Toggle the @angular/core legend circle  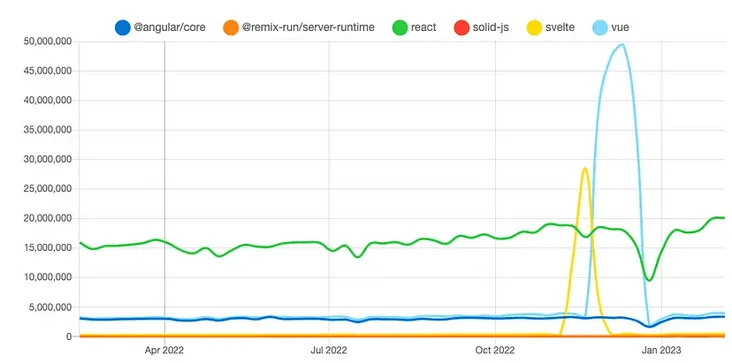point(122,28)
